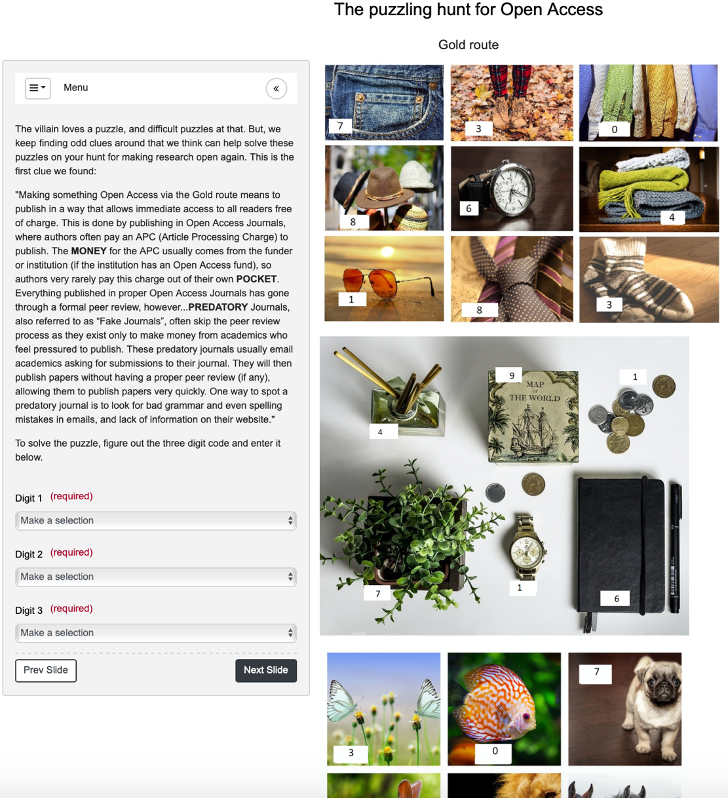
Task: Select the pug puppy image labeled 7
Action: (x=625, y=709)
